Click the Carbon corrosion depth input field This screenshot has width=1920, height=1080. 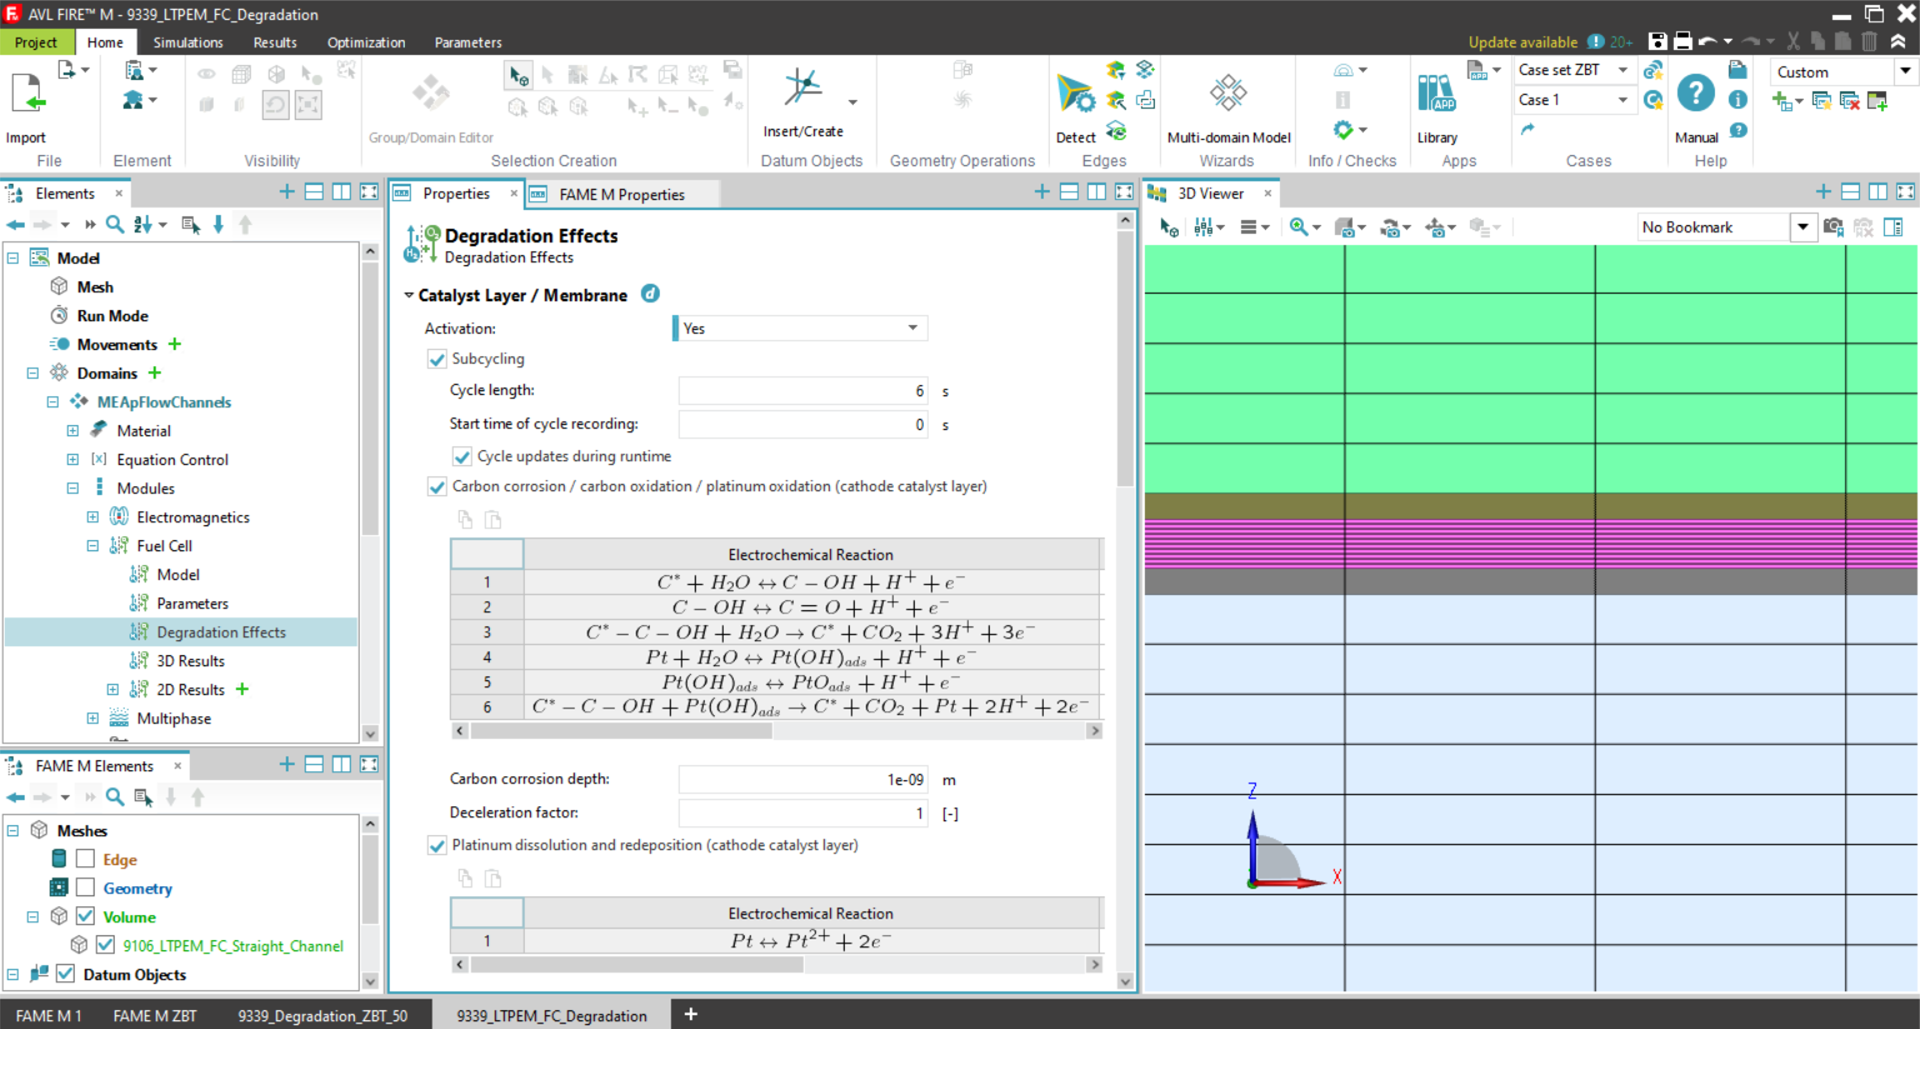pos(803,779)
